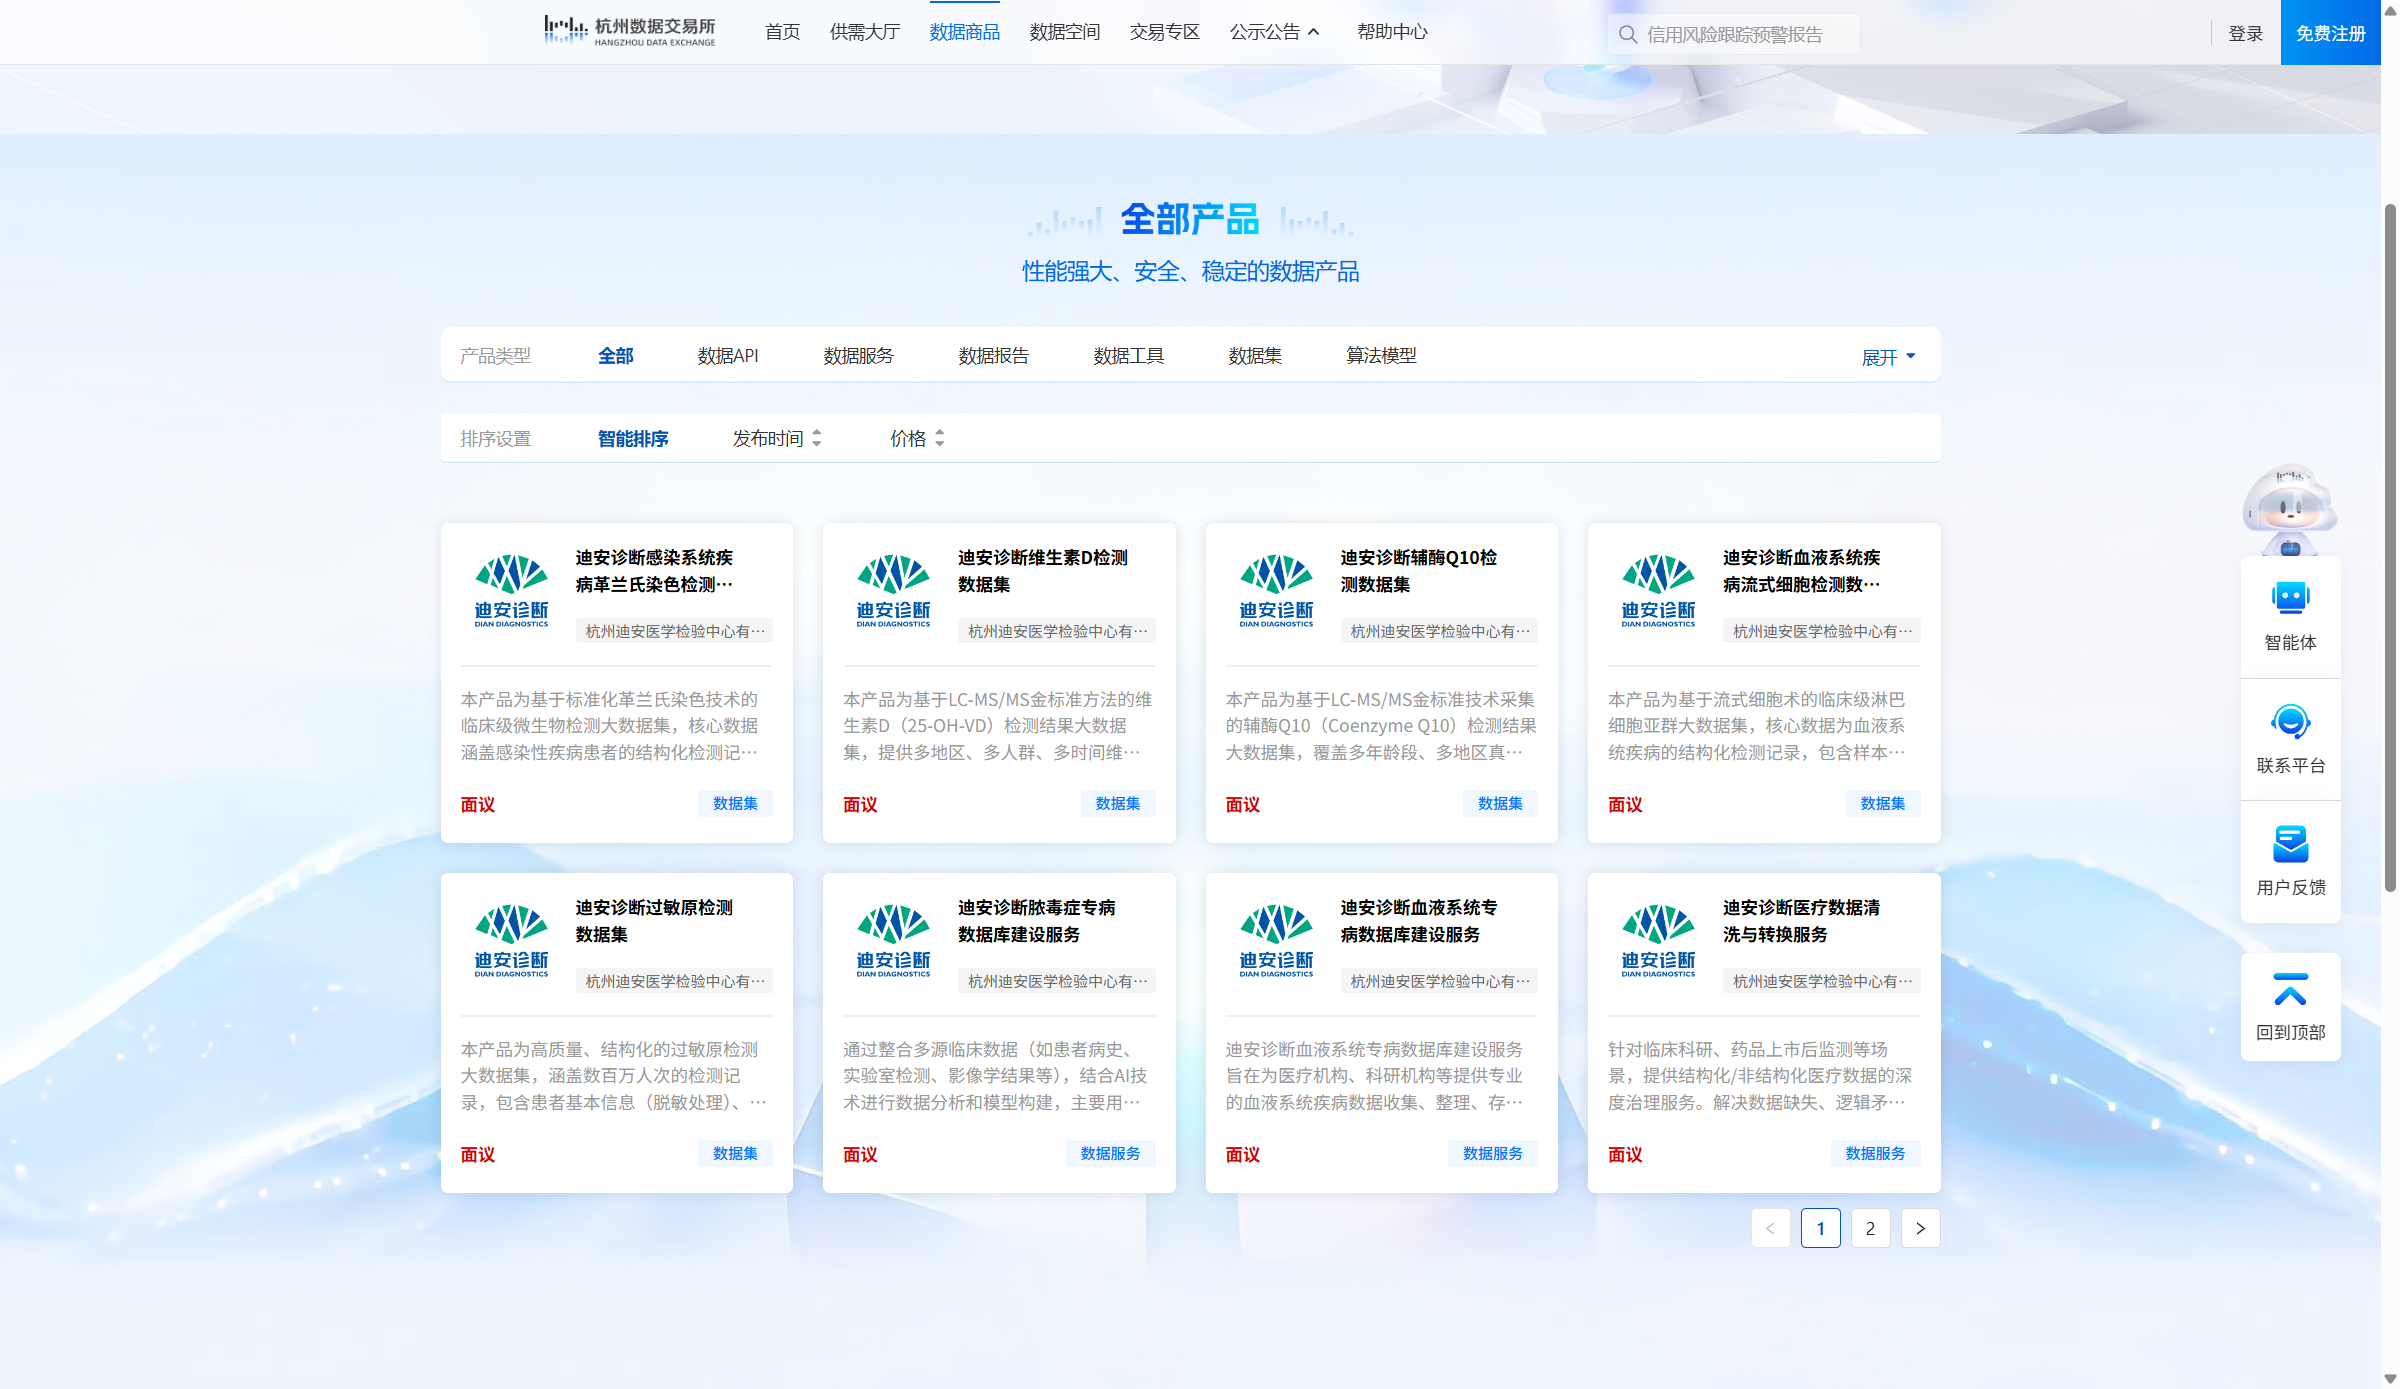Viewport: 2400px width, 1389px height.
Task: Click the 杭州数据交易所 logo
Action: (630, 31)
